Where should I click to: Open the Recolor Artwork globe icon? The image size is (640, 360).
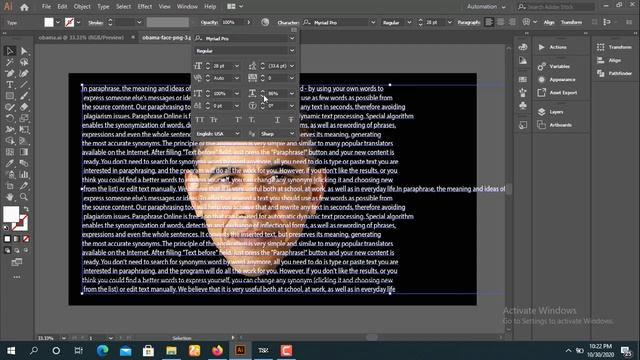[265, 22]
